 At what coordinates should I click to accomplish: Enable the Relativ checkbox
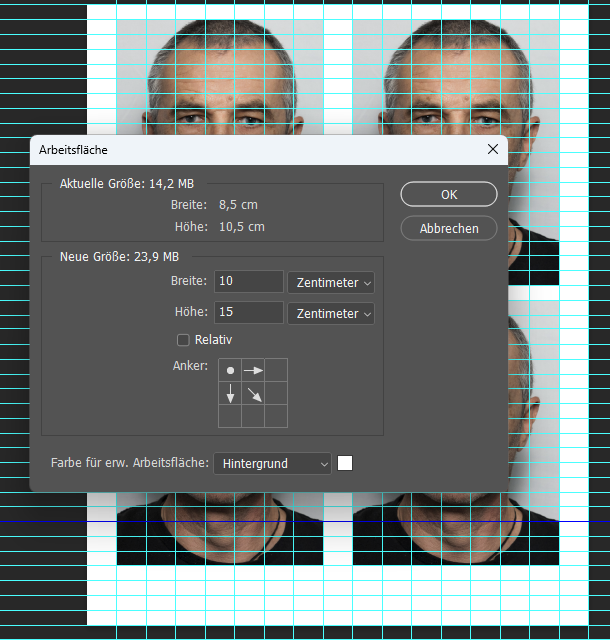pyautogui.click(x=183, y=340)
